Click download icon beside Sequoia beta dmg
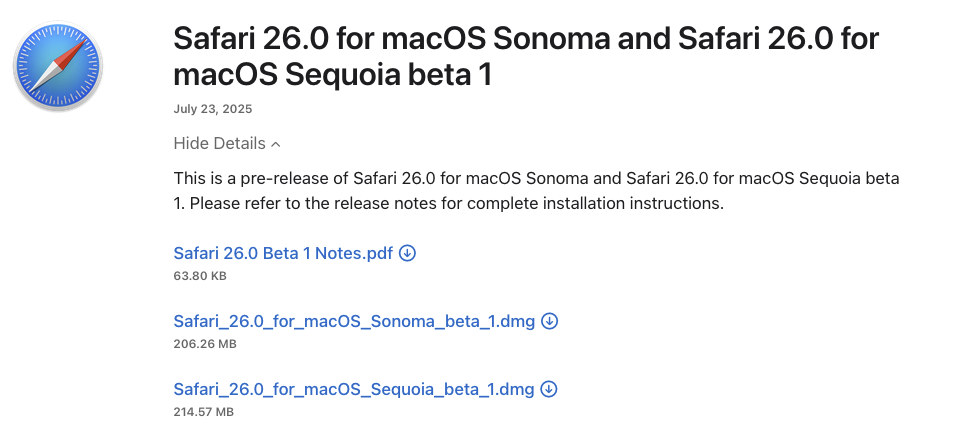The width and height of the screenshot is (967, 434). pyautogui.click(x=548, y=389)
